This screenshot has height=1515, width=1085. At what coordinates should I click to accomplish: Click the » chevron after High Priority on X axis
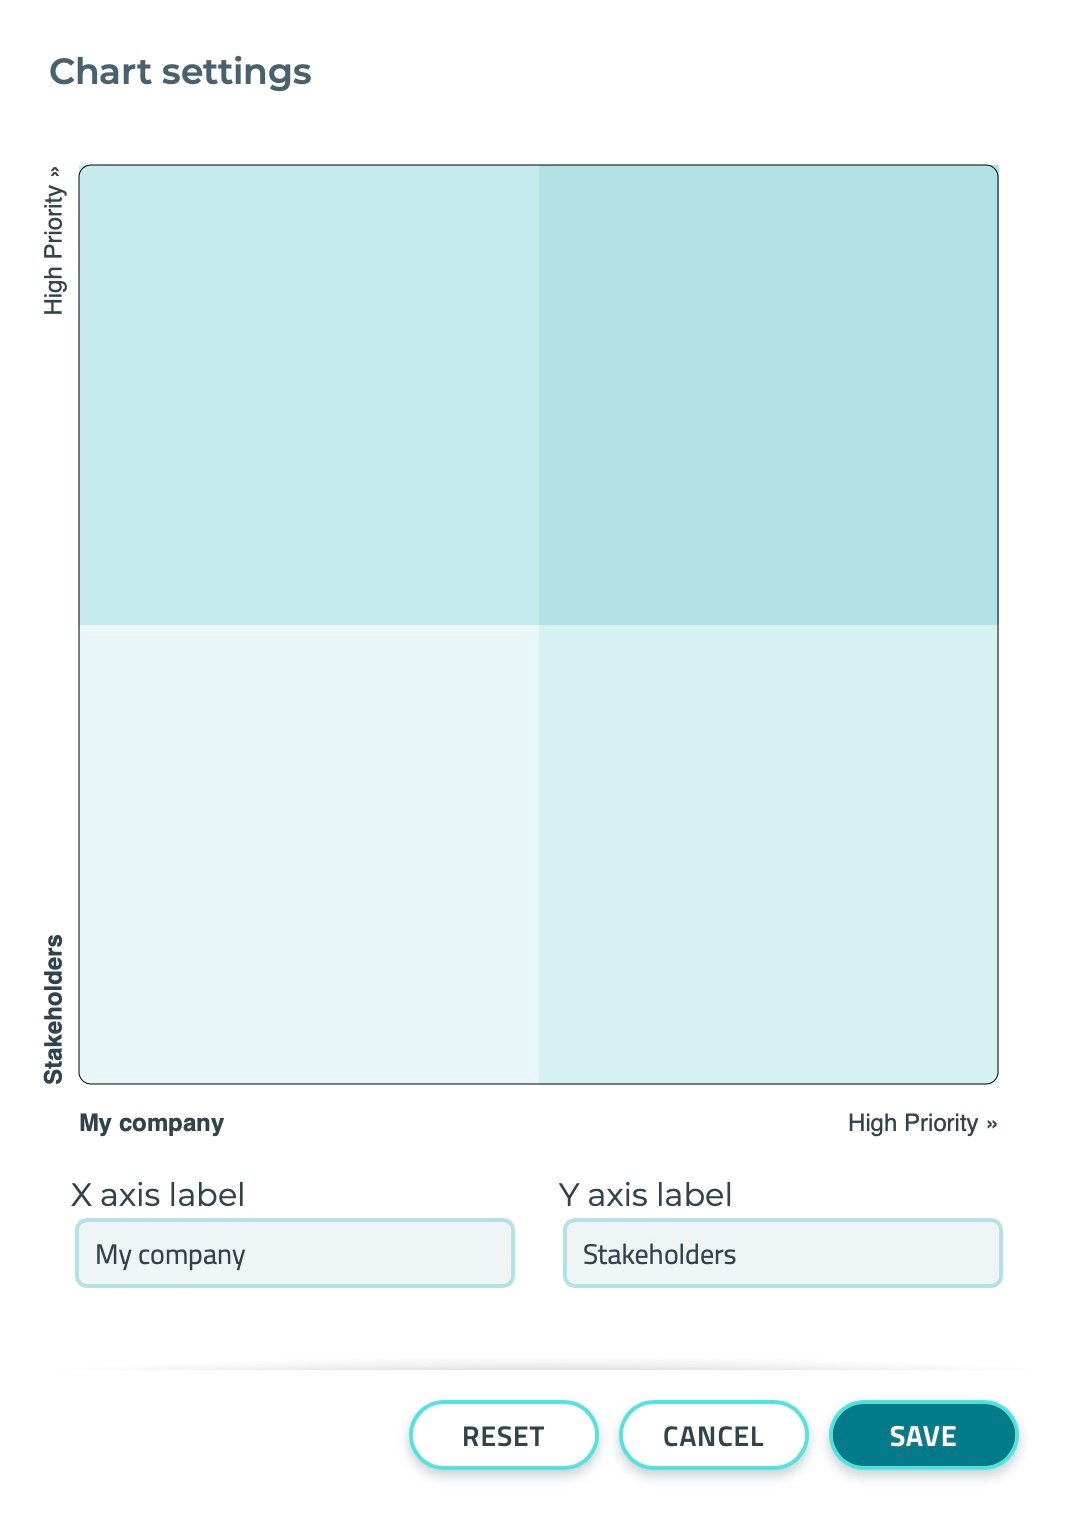[990, 1122]
